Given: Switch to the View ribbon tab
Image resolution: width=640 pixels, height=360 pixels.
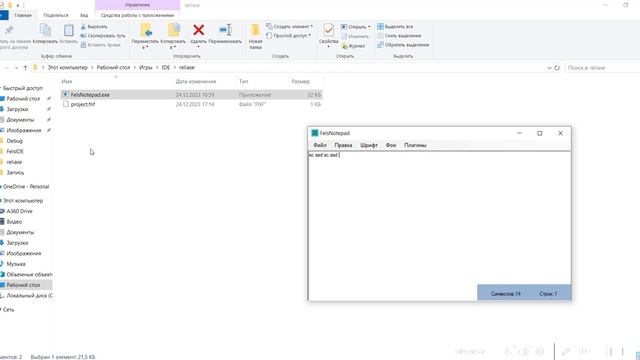Looking at the screenshot, I should click(x=84, y=15).
